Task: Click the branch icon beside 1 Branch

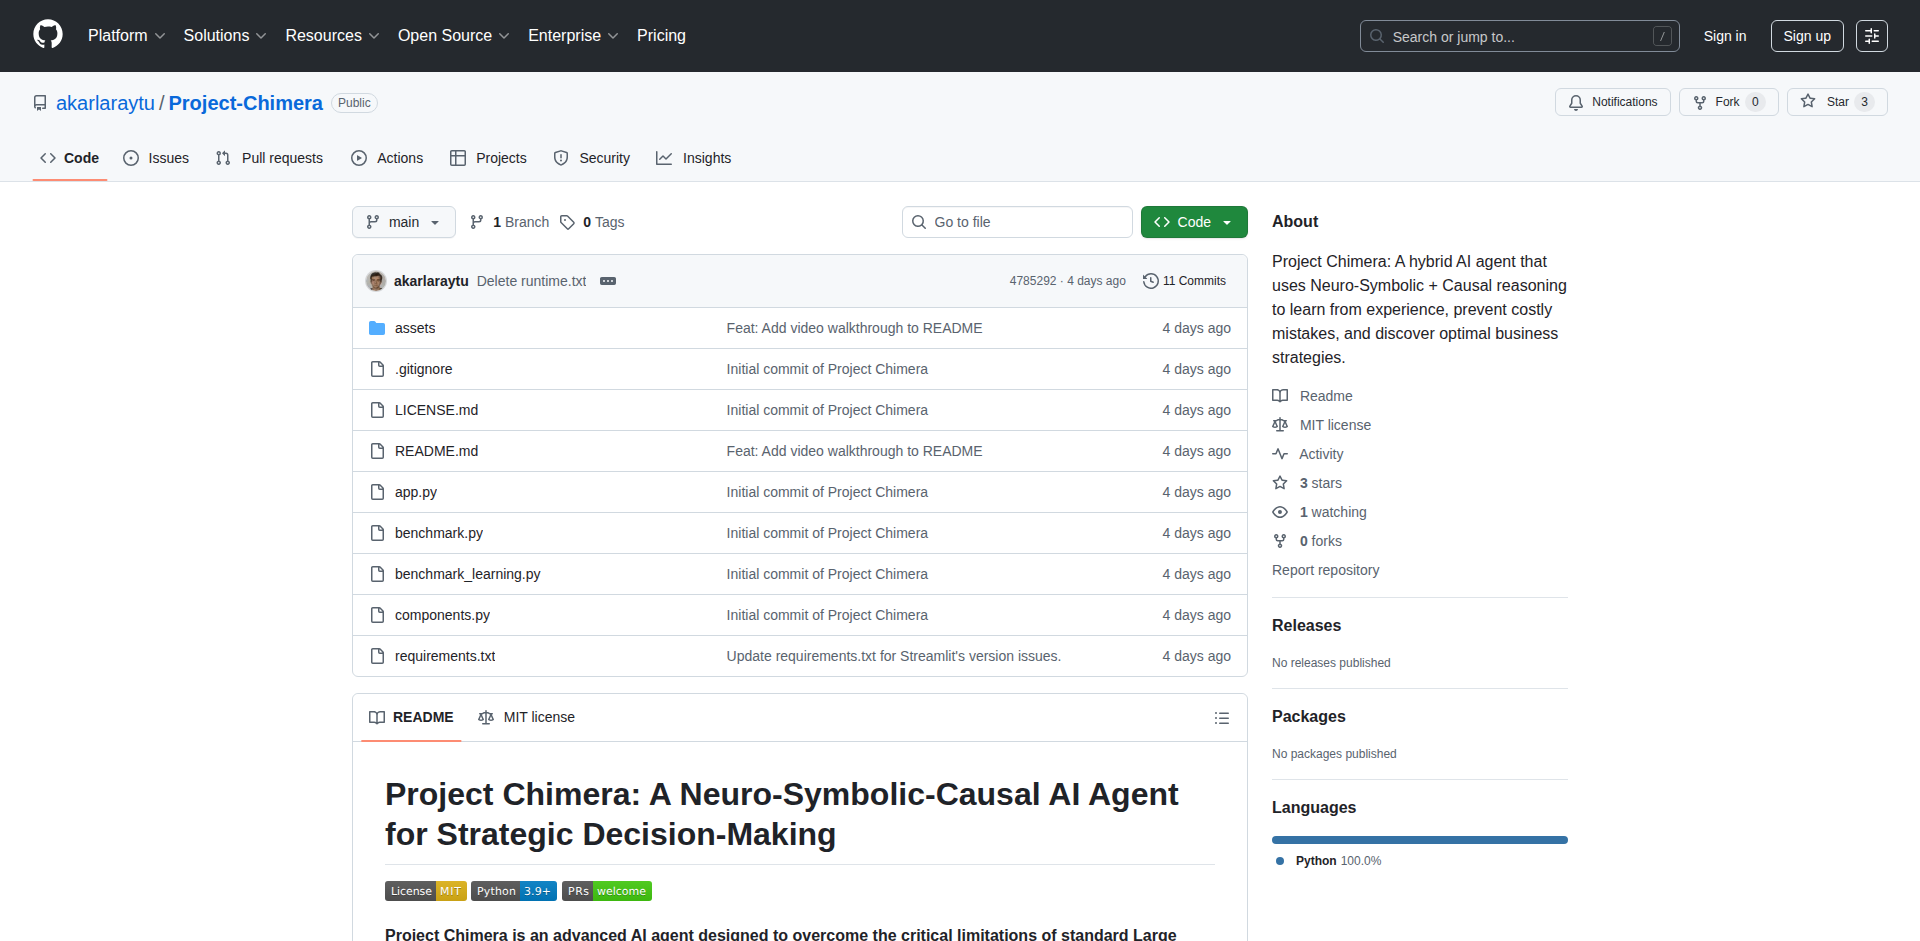Action: tap(477, 222)
